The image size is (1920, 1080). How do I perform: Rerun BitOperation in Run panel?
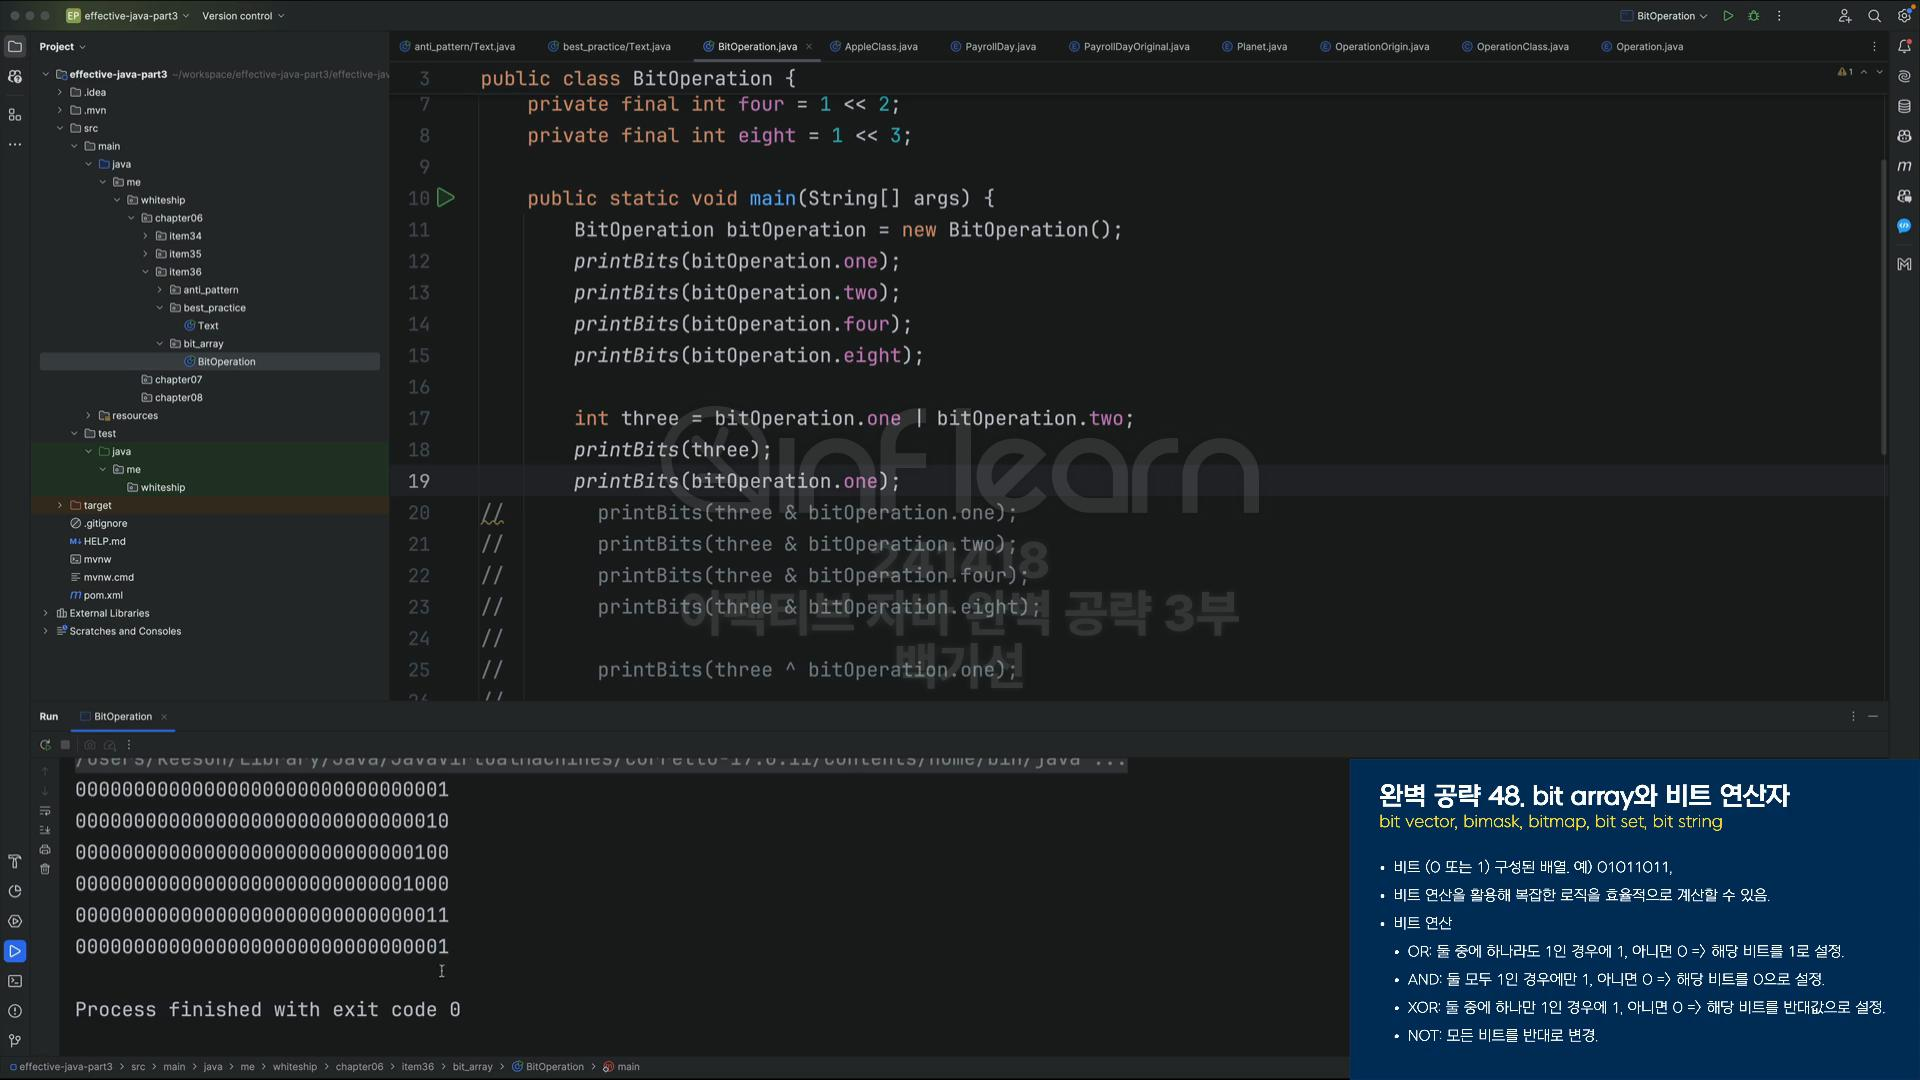pos(45,745)
